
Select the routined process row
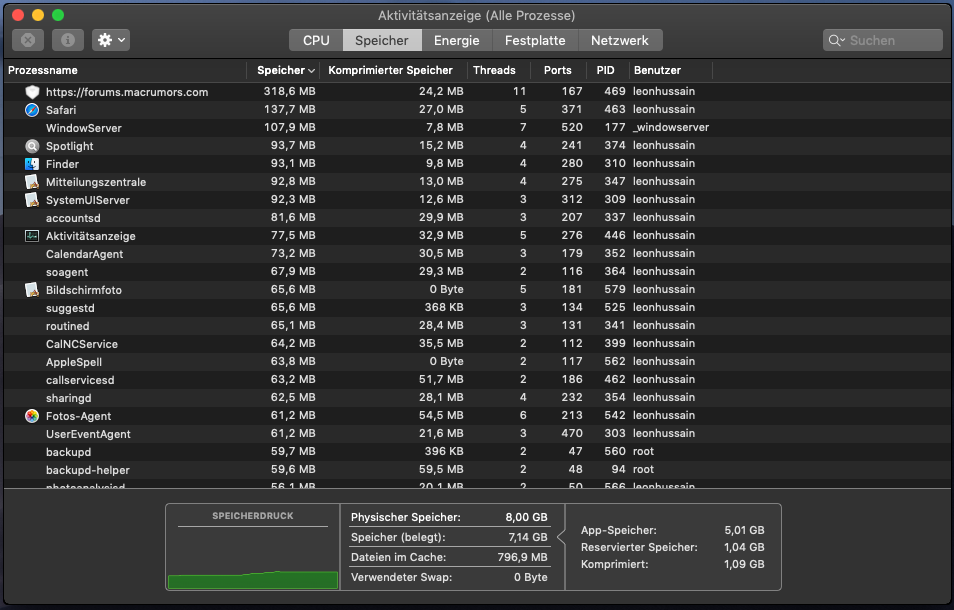[477, 326]
